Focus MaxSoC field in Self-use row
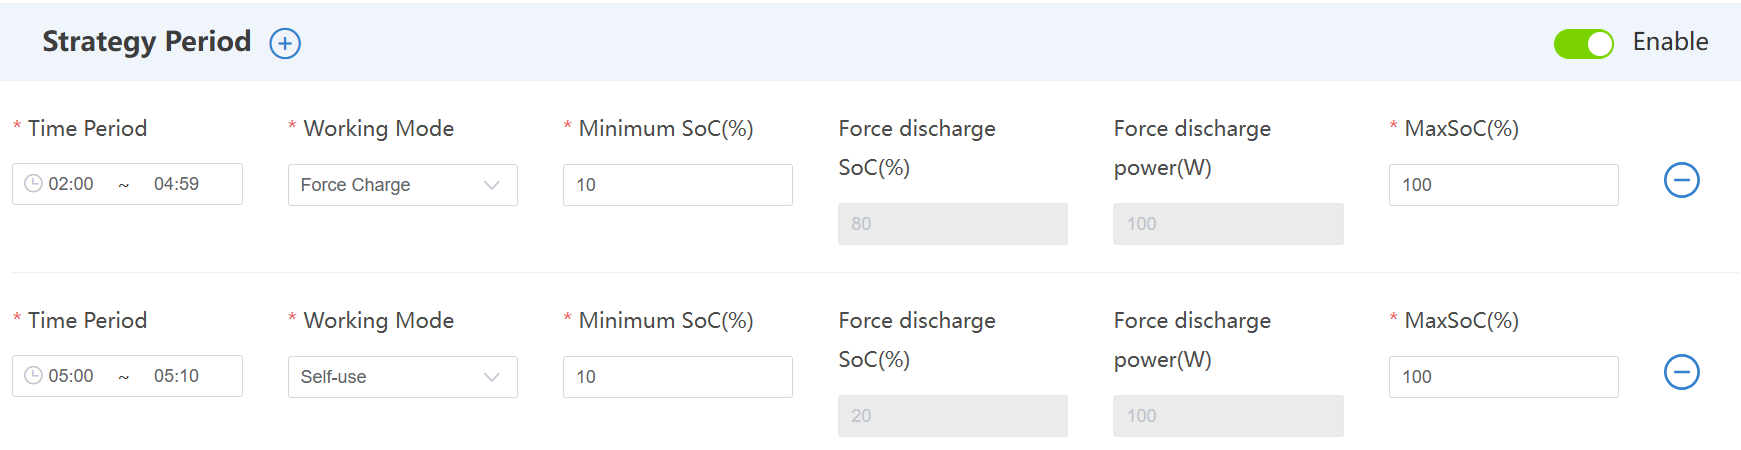1741x450 pixels. point(1503,377)
